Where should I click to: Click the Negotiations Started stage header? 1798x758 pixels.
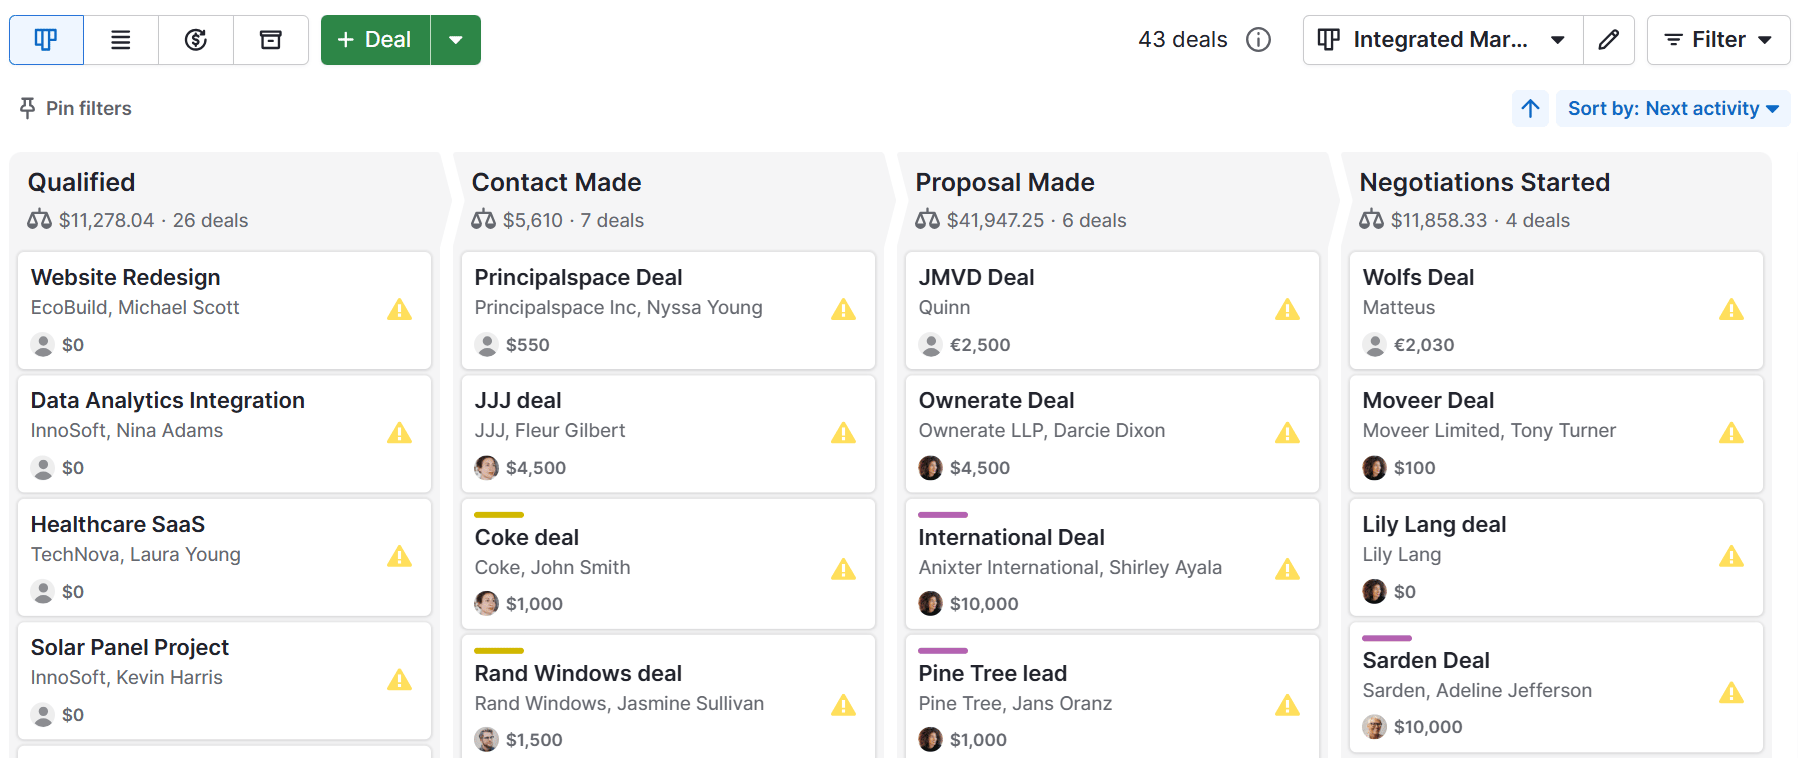click(1485, 182)
